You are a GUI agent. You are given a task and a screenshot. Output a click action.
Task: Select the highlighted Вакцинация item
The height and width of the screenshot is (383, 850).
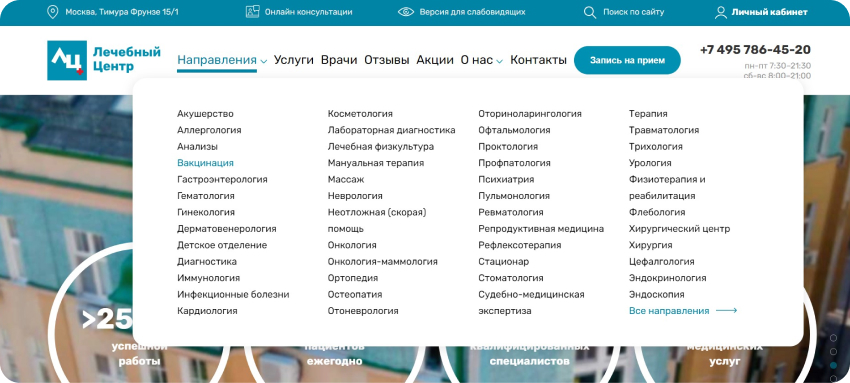(205, 163)
